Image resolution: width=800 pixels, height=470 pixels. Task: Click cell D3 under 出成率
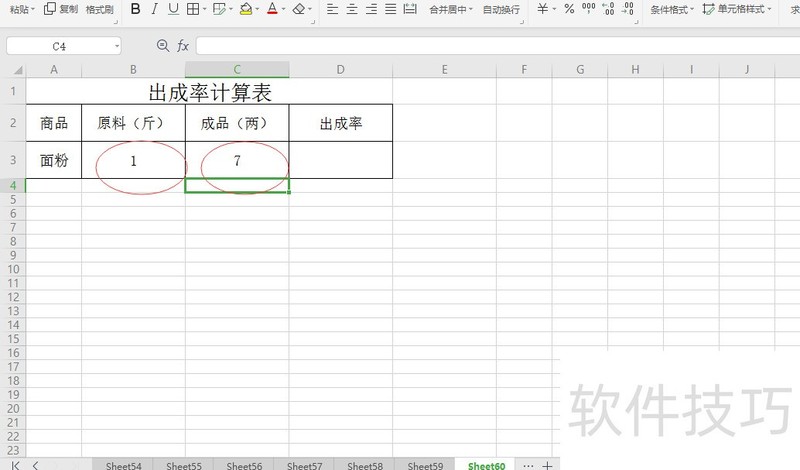tap(340, 160)
